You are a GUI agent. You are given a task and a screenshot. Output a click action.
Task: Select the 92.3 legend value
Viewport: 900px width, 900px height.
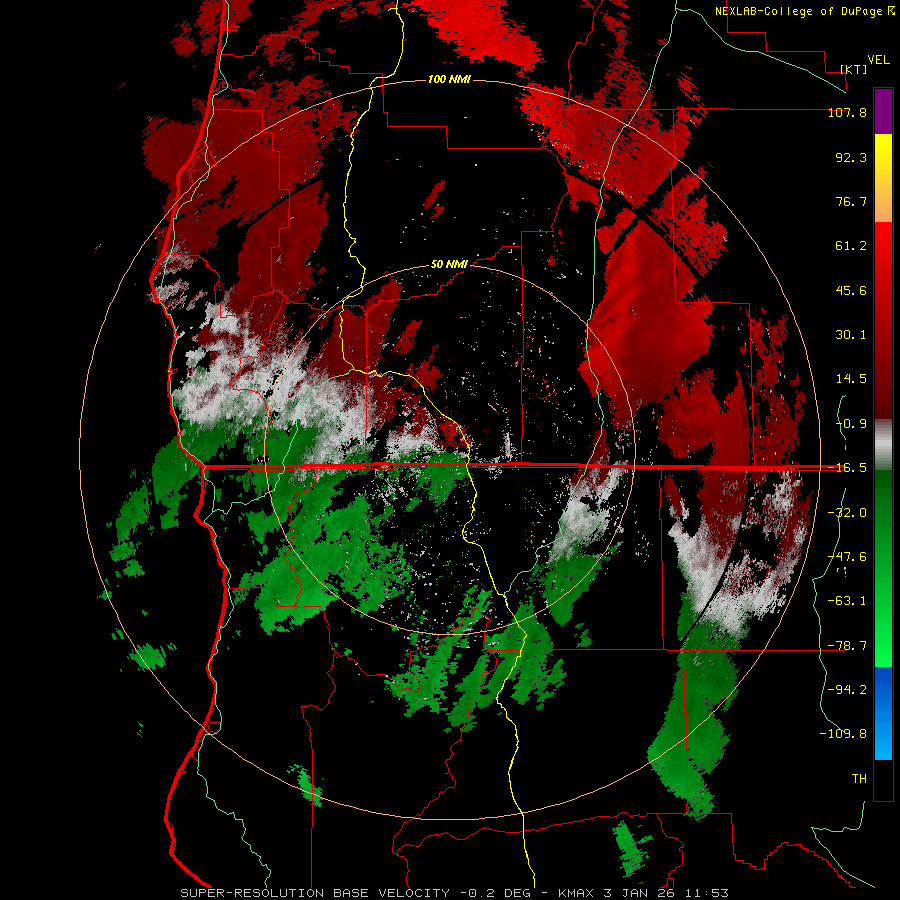[851, 157]
